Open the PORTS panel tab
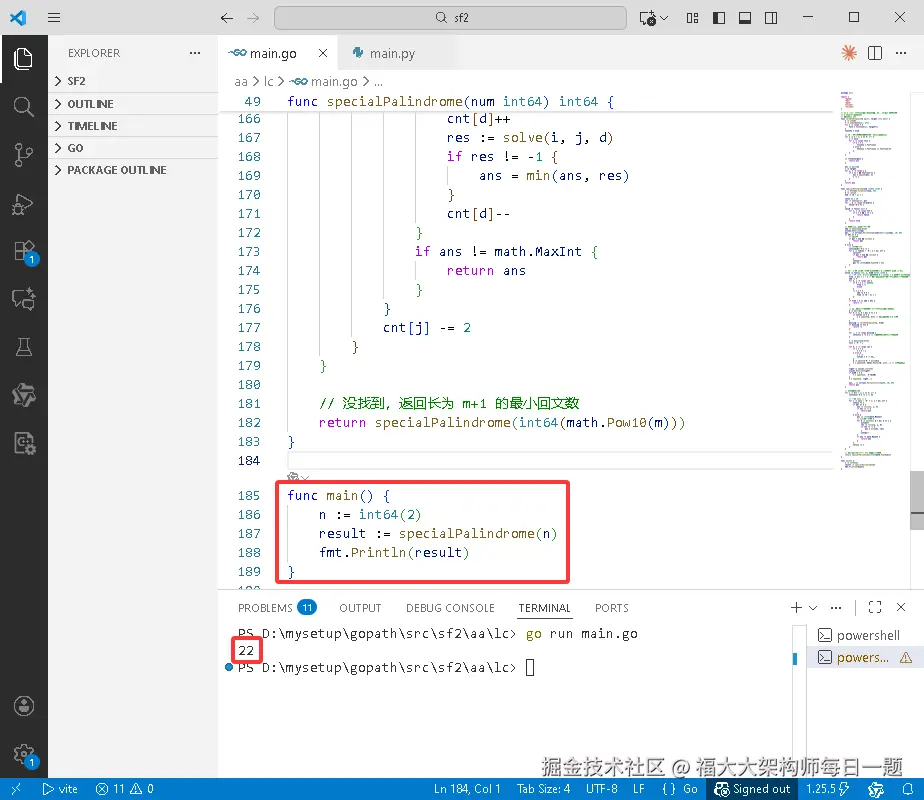The width and height of the screenshot is (924, 800). 612,607
